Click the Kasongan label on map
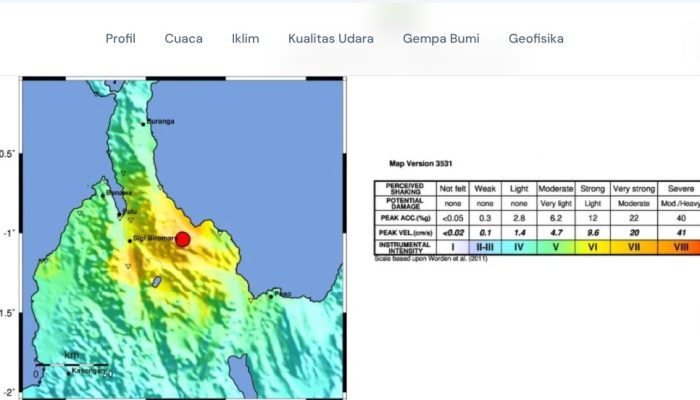The height and width of the screenshot is (400, 700). 88,371
